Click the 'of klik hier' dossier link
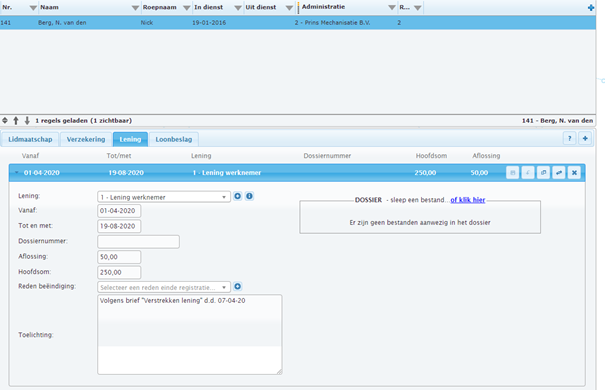605x390 pixels. coord(468,200)
